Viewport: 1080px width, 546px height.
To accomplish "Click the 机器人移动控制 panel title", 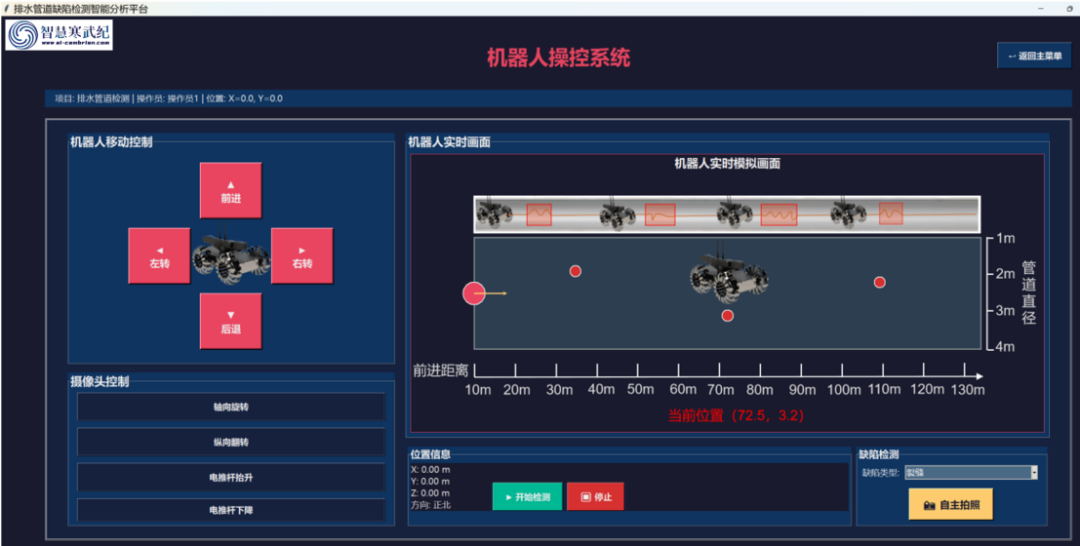I will pos(112,142).
